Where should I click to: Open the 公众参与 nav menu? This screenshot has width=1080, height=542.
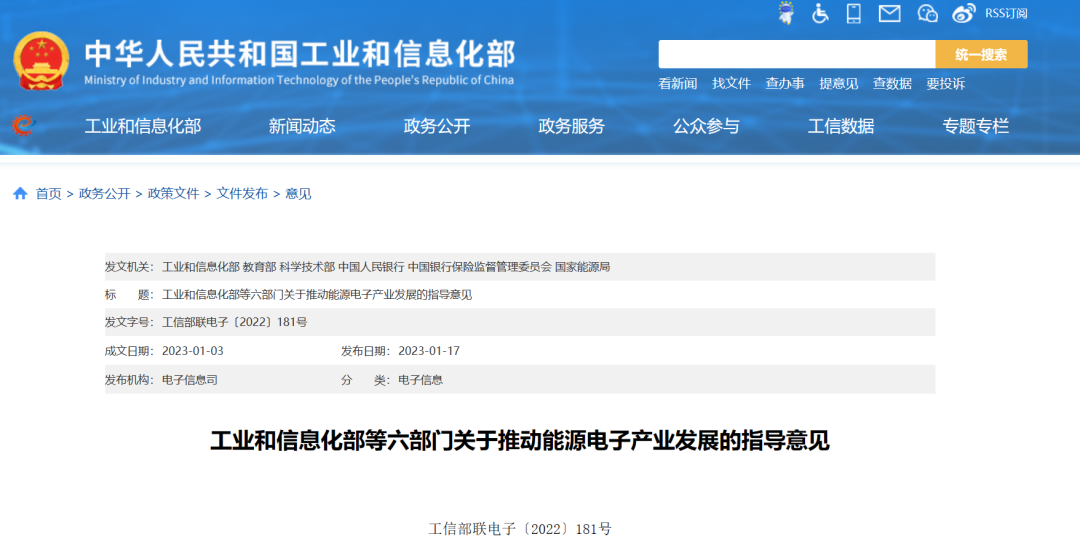[x=706, y=126]
